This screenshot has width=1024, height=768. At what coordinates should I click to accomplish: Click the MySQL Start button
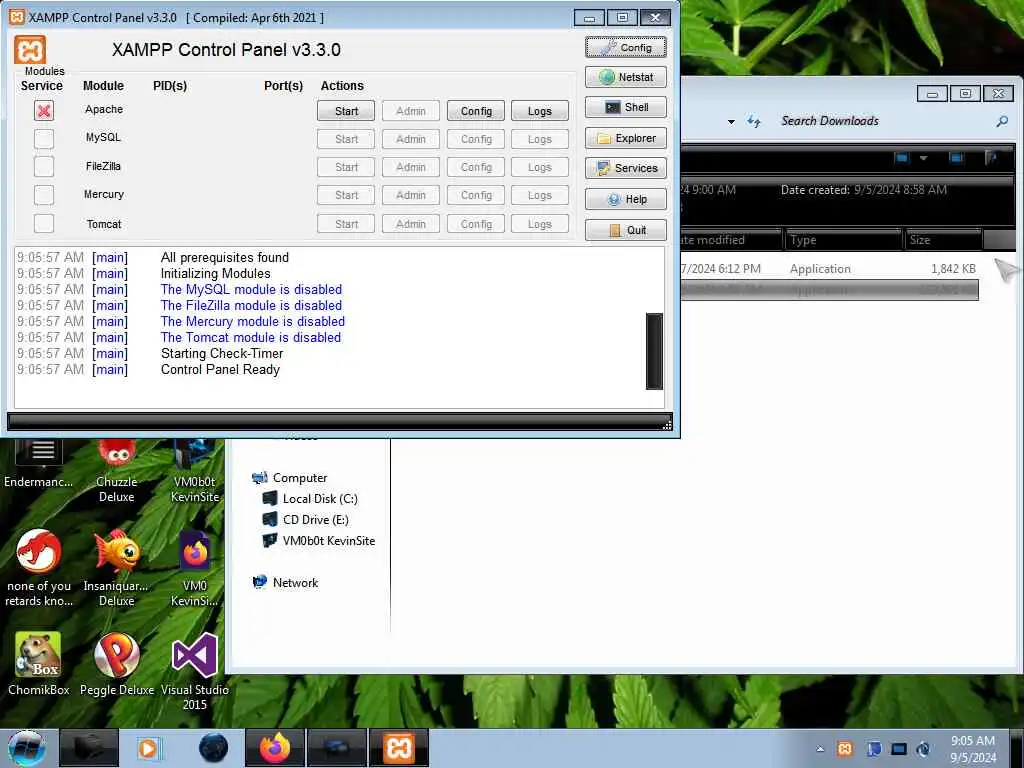coord(346,139)
